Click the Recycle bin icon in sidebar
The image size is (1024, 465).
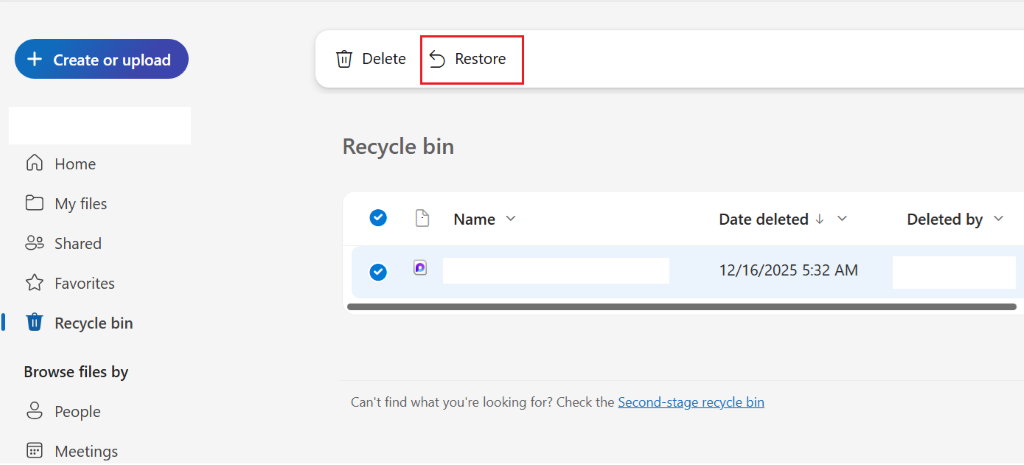coord(35,323)
